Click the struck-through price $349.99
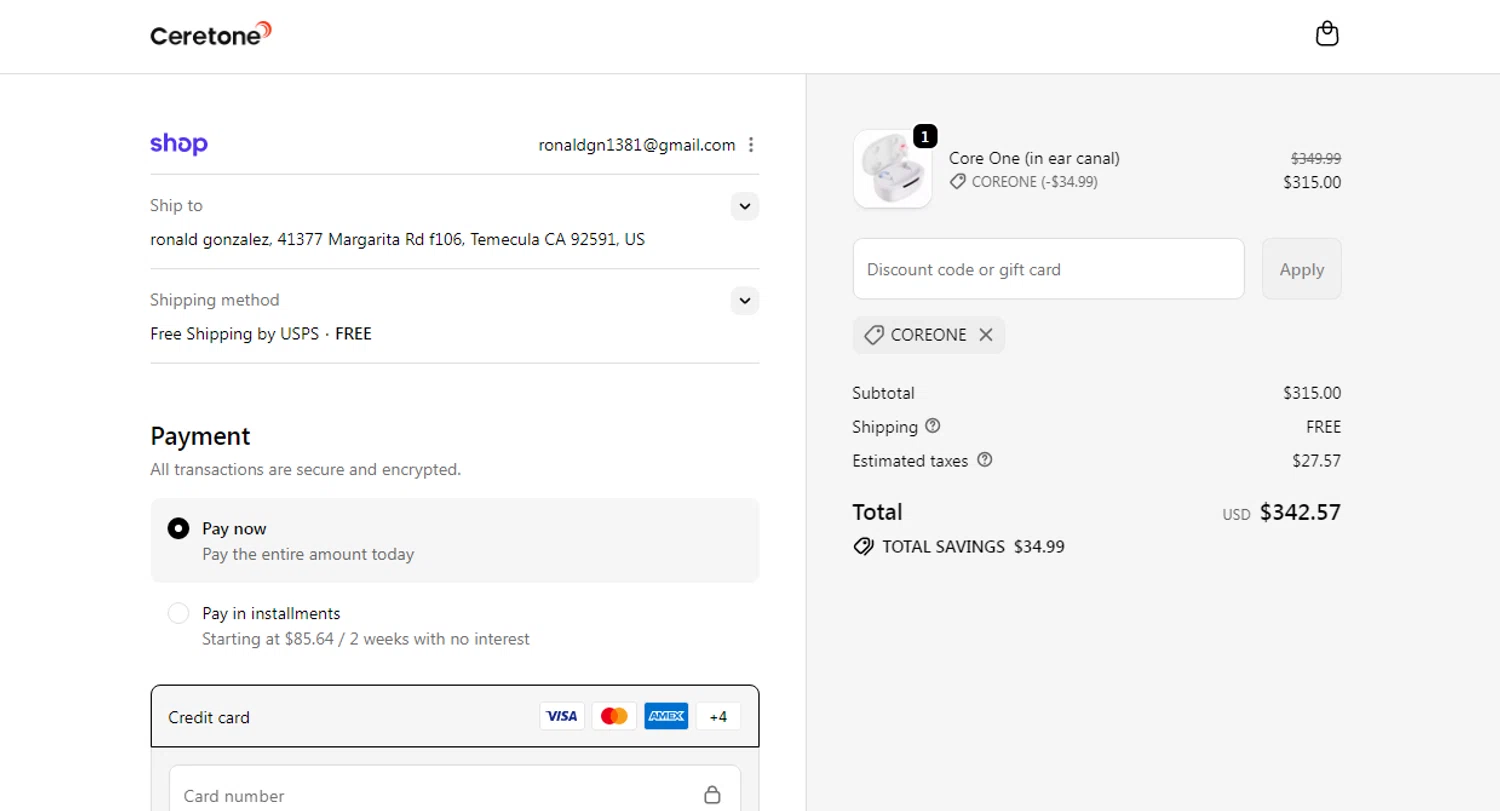Image resolution: width=1500 pixels, height=811 pixels. click(1316, 158)
